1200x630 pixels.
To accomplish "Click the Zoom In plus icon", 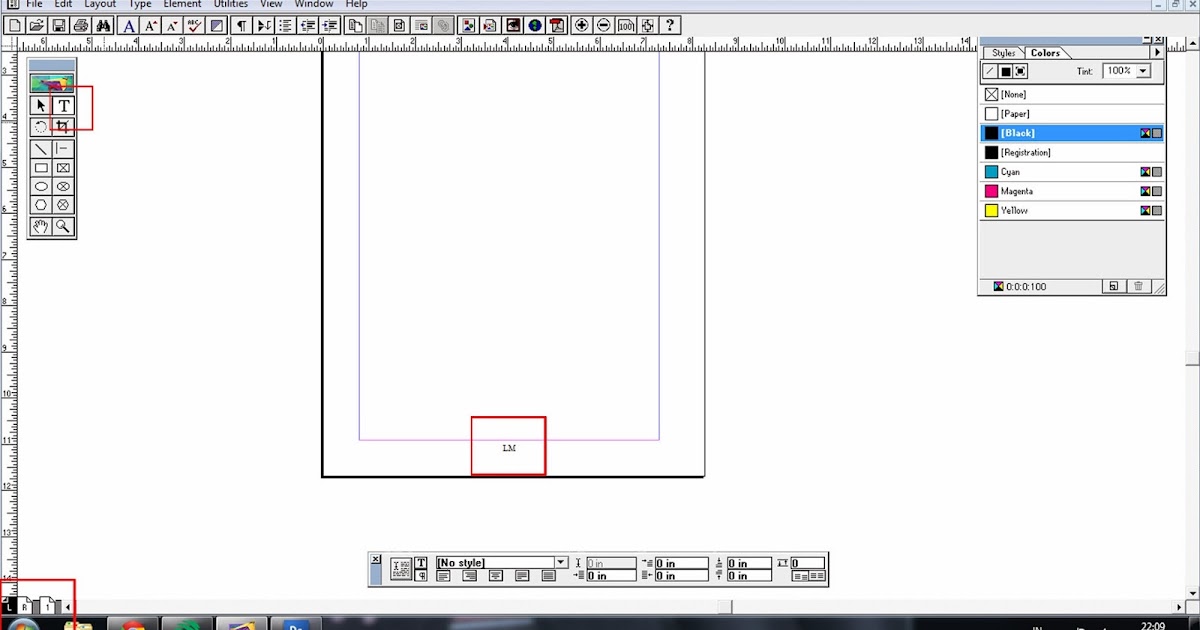I will click(582, 25).
